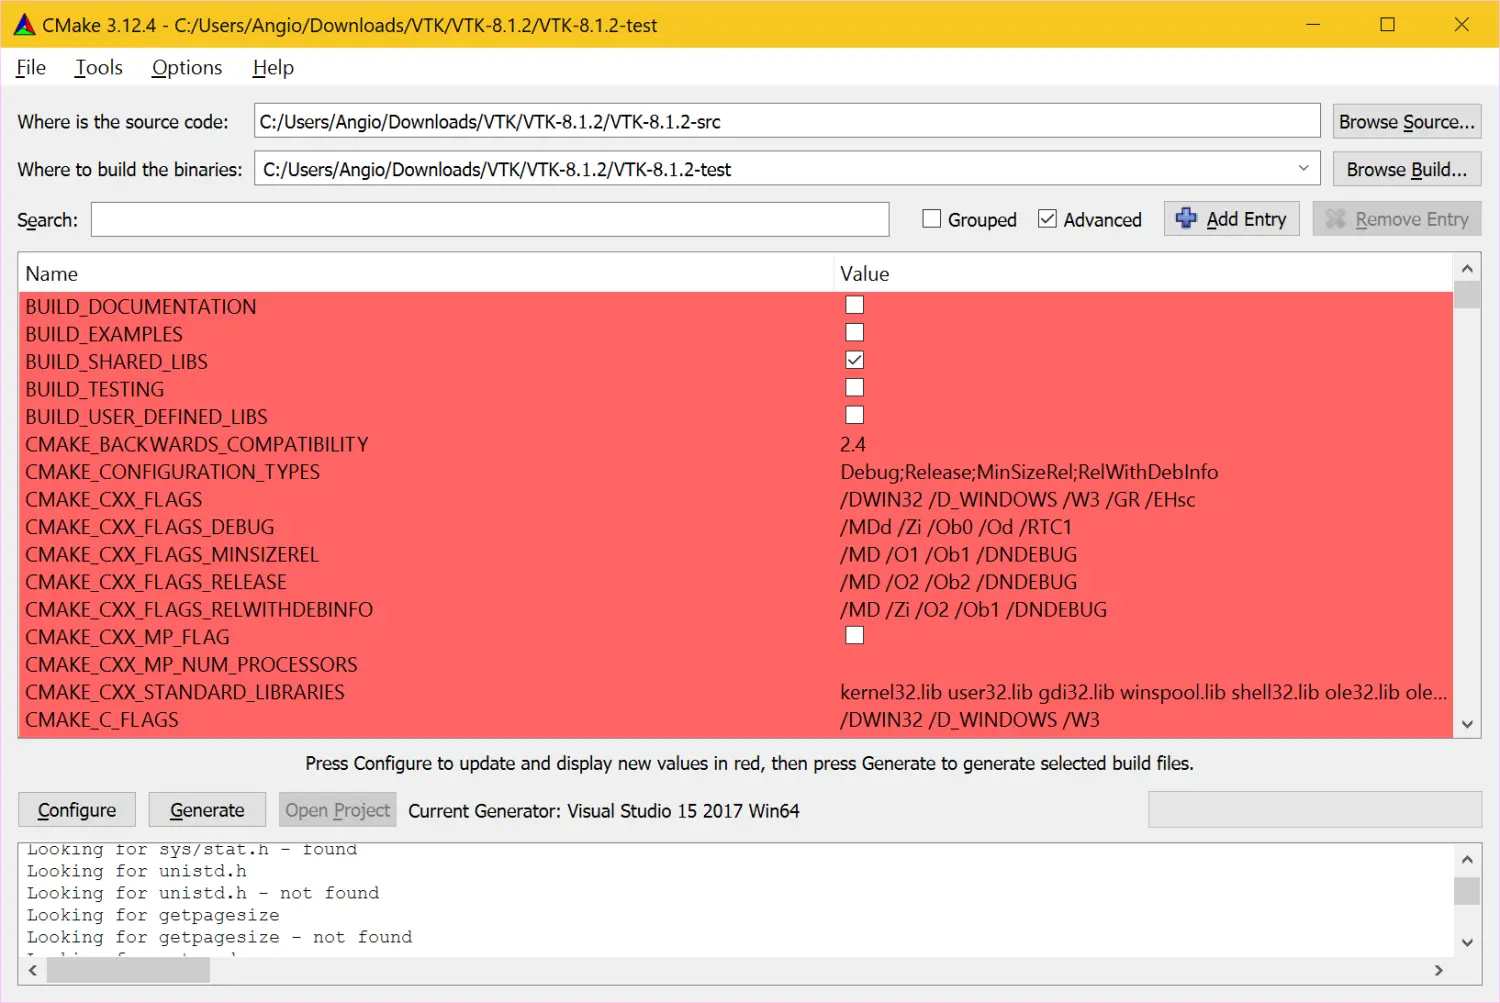Click the Browse Build button
This screenshot has width=1500, height=1003.
[1406, 169]
